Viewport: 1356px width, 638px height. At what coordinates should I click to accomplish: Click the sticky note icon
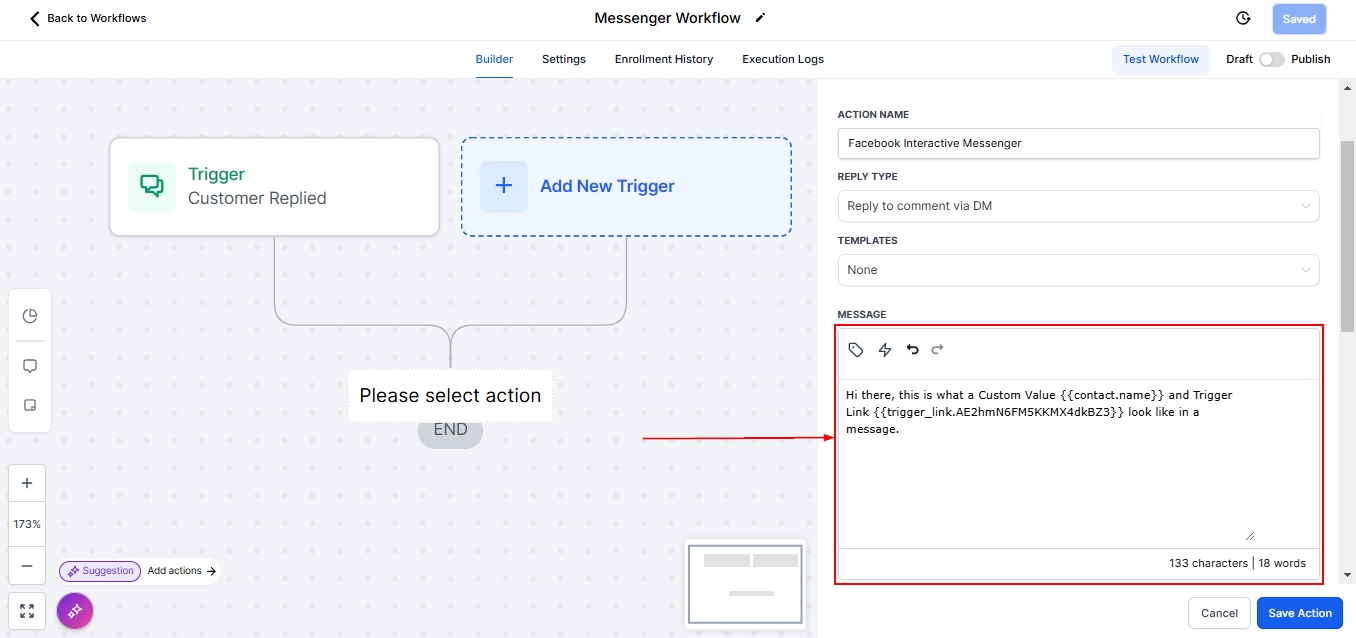[x=30, y=405]
